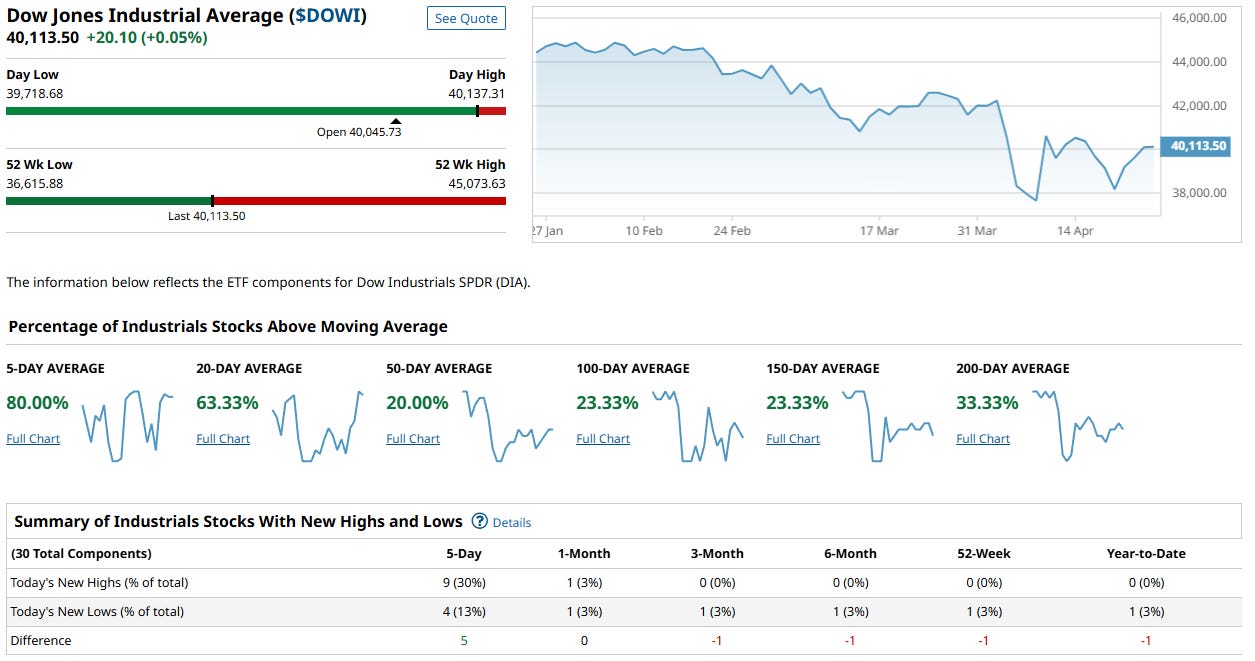Click the 46,000.00 price axis label

click(1197, 18)
